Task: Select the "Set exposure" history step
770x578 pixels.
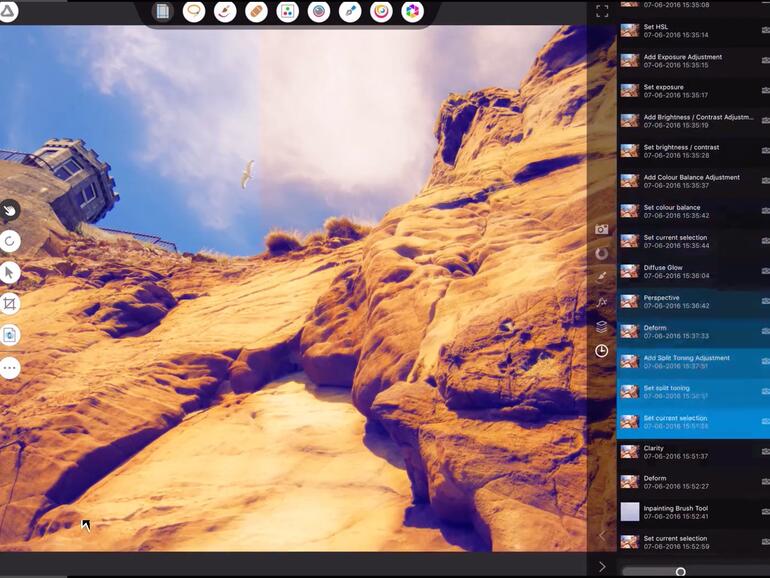Action: pyautogui.click(x=693, y=91)
